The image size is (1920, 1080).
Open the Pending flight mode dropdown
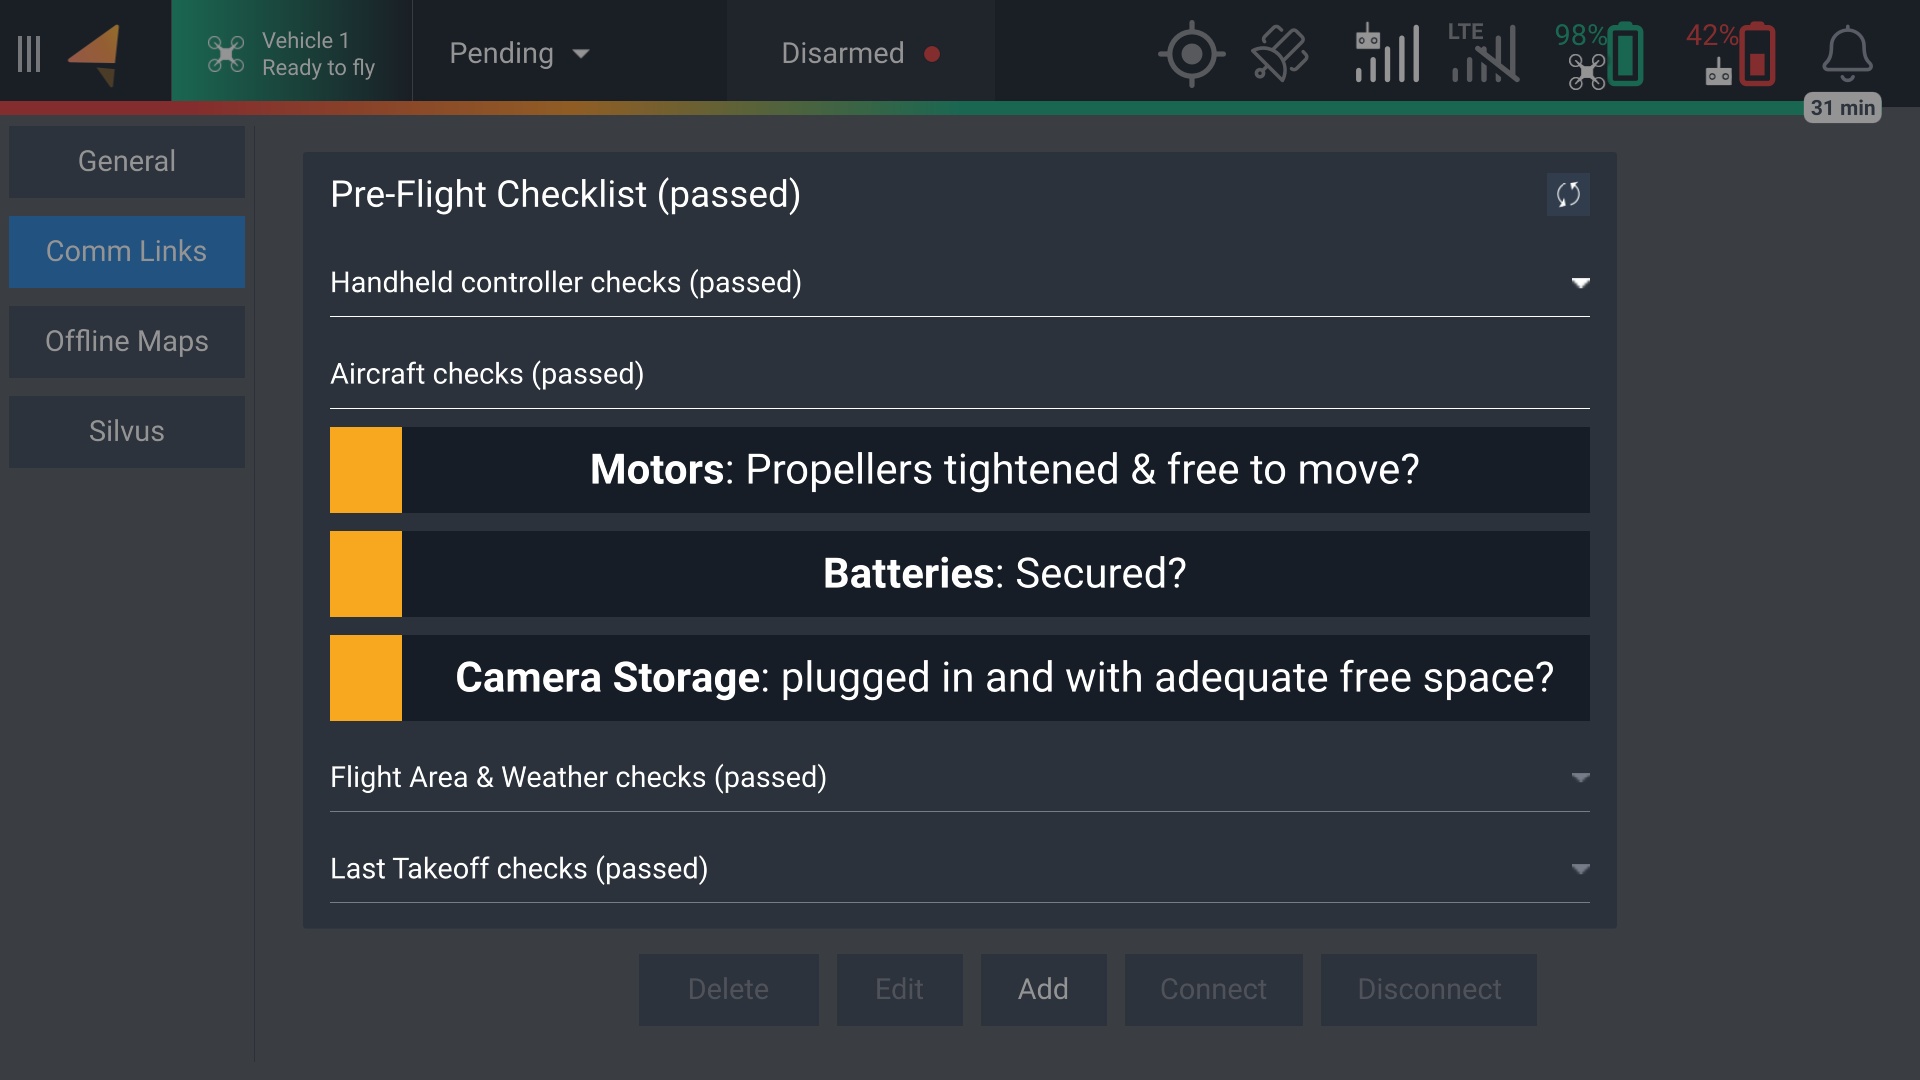coord(519,54)
